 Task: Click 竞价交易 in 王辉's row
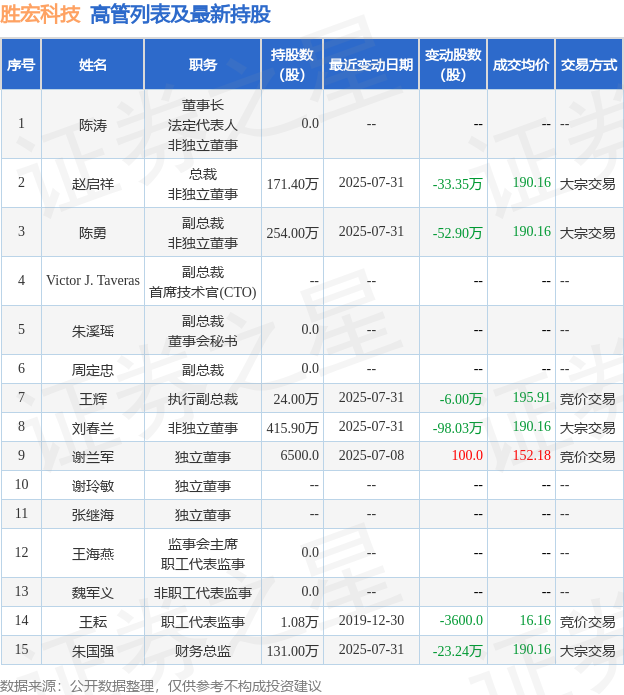click(x=588, y=398)
